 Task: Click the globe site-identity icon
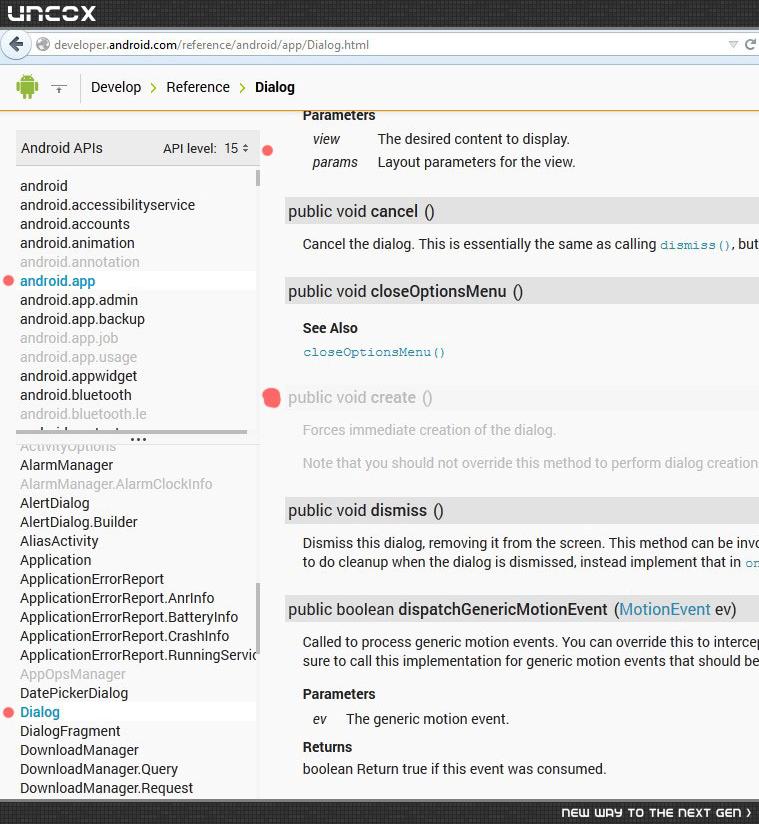pyautogui.click(x=43, y=45)
